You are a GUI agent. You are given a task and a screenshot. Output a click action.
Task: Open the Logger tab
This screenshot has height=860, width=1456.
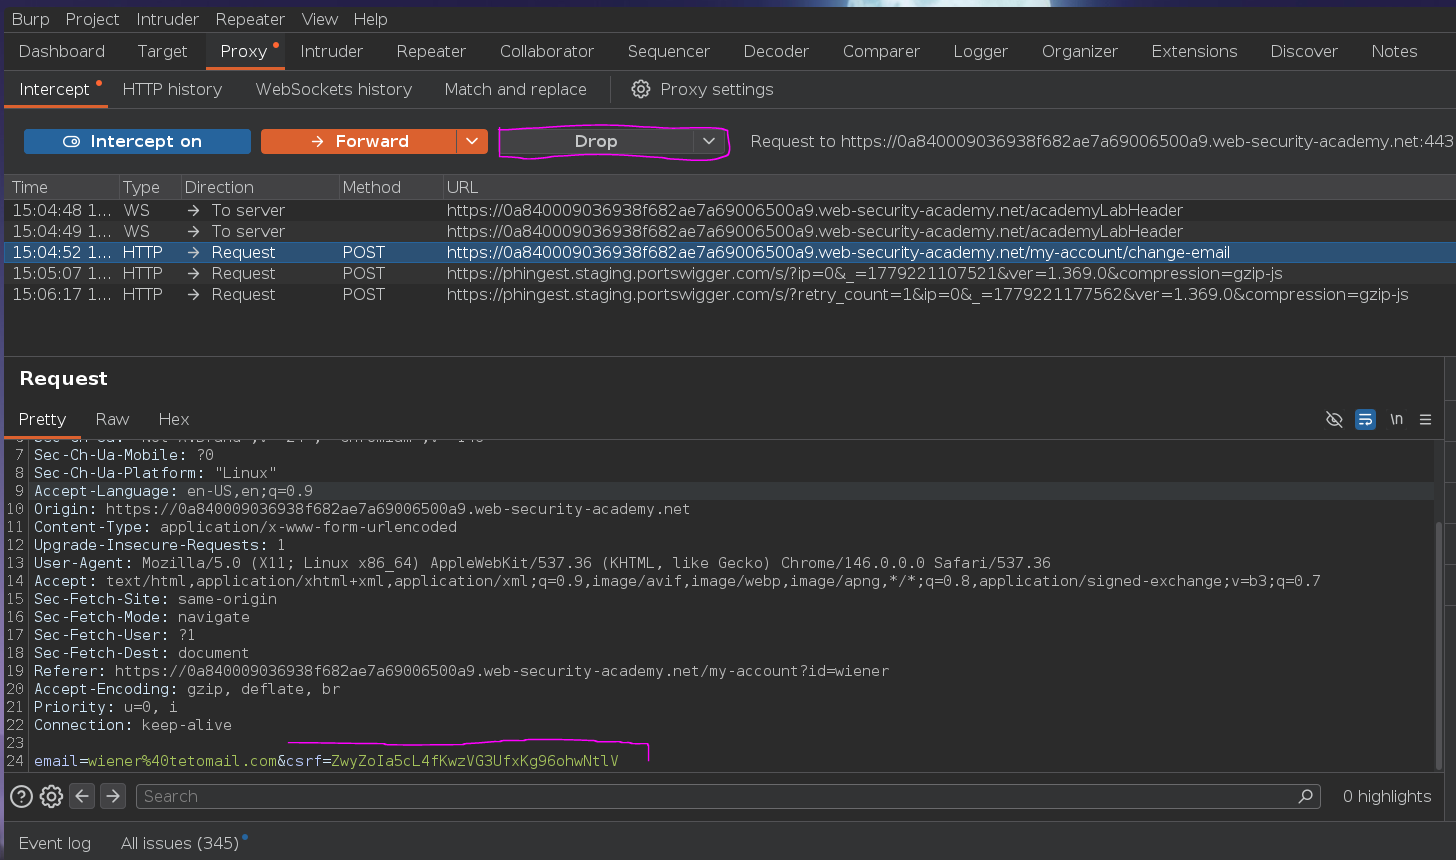[x=981, y=51]
